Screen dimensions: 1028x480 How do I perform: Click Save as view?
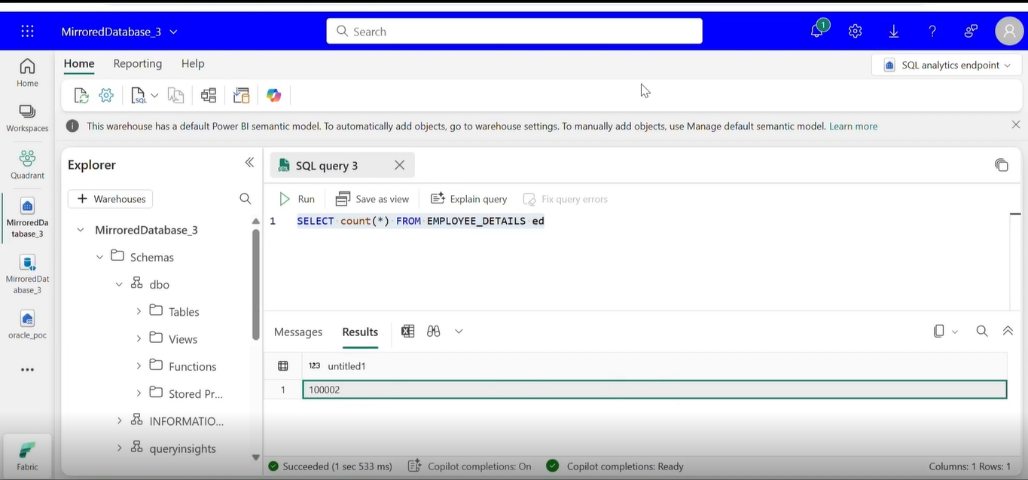(x=372, y=199)
